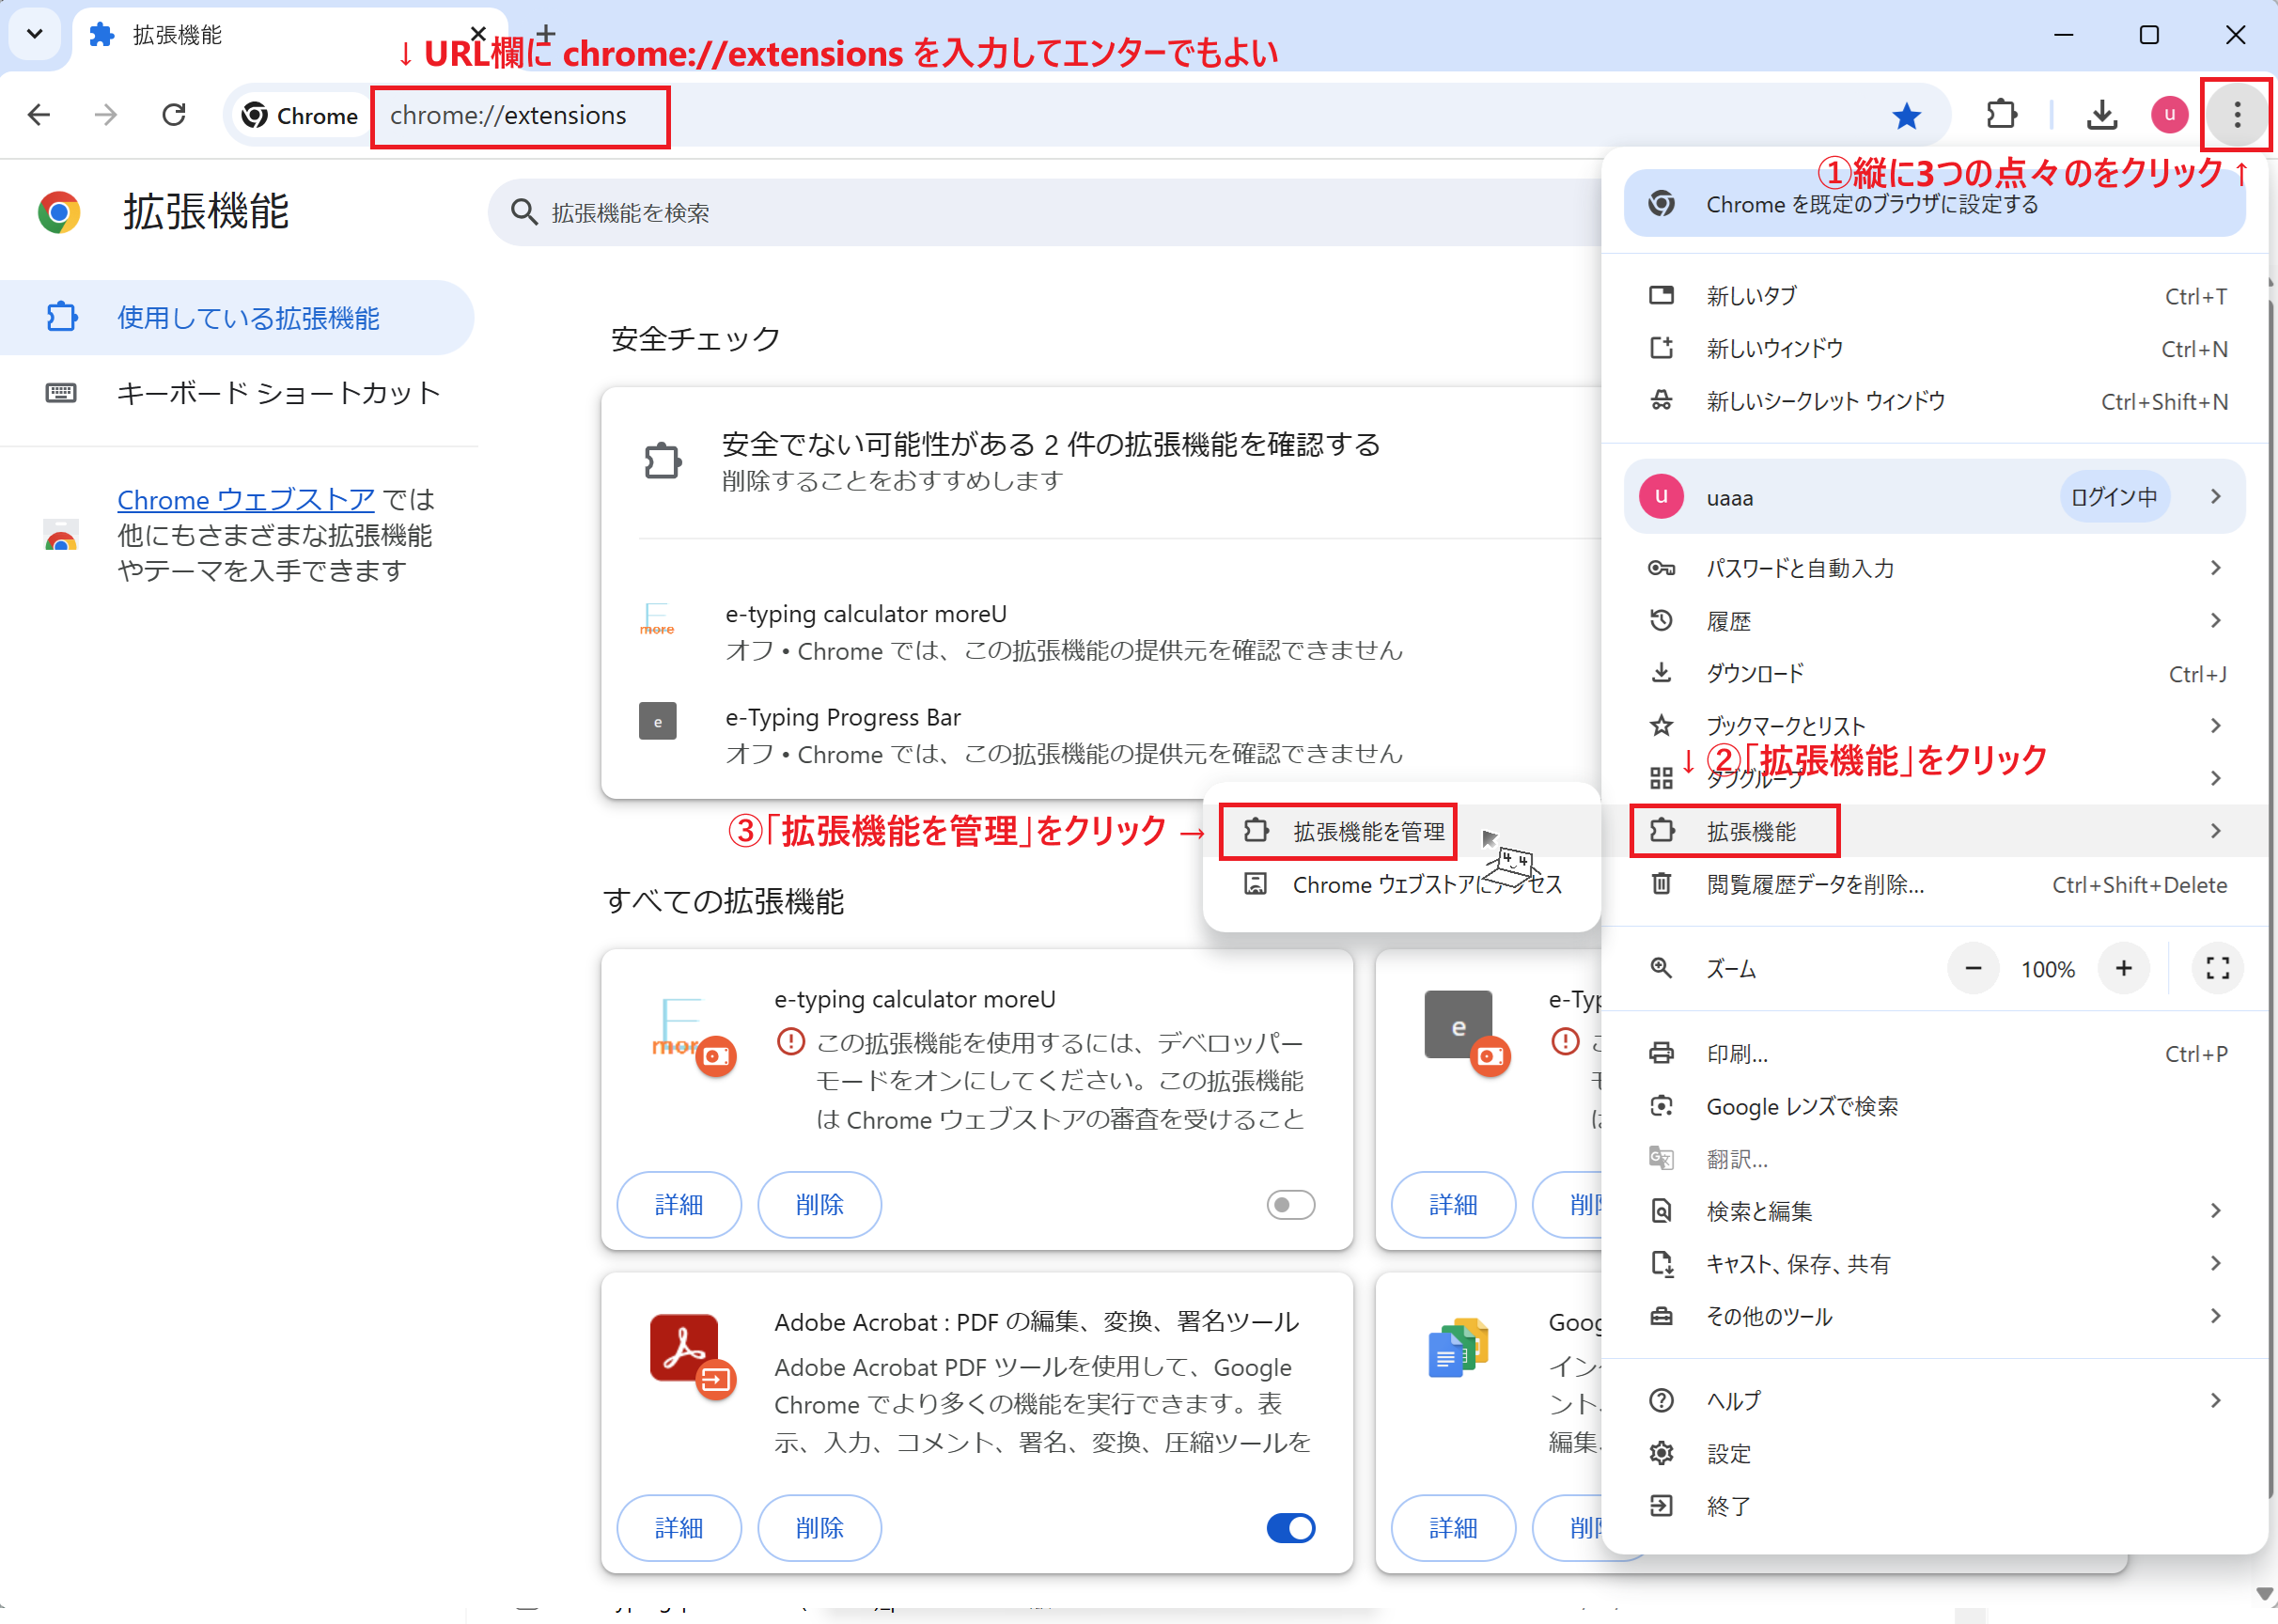The image size is (2278, 1624).
Task: Click the pink profile avatar in toolbar
Action: [x=2169, y=115]
